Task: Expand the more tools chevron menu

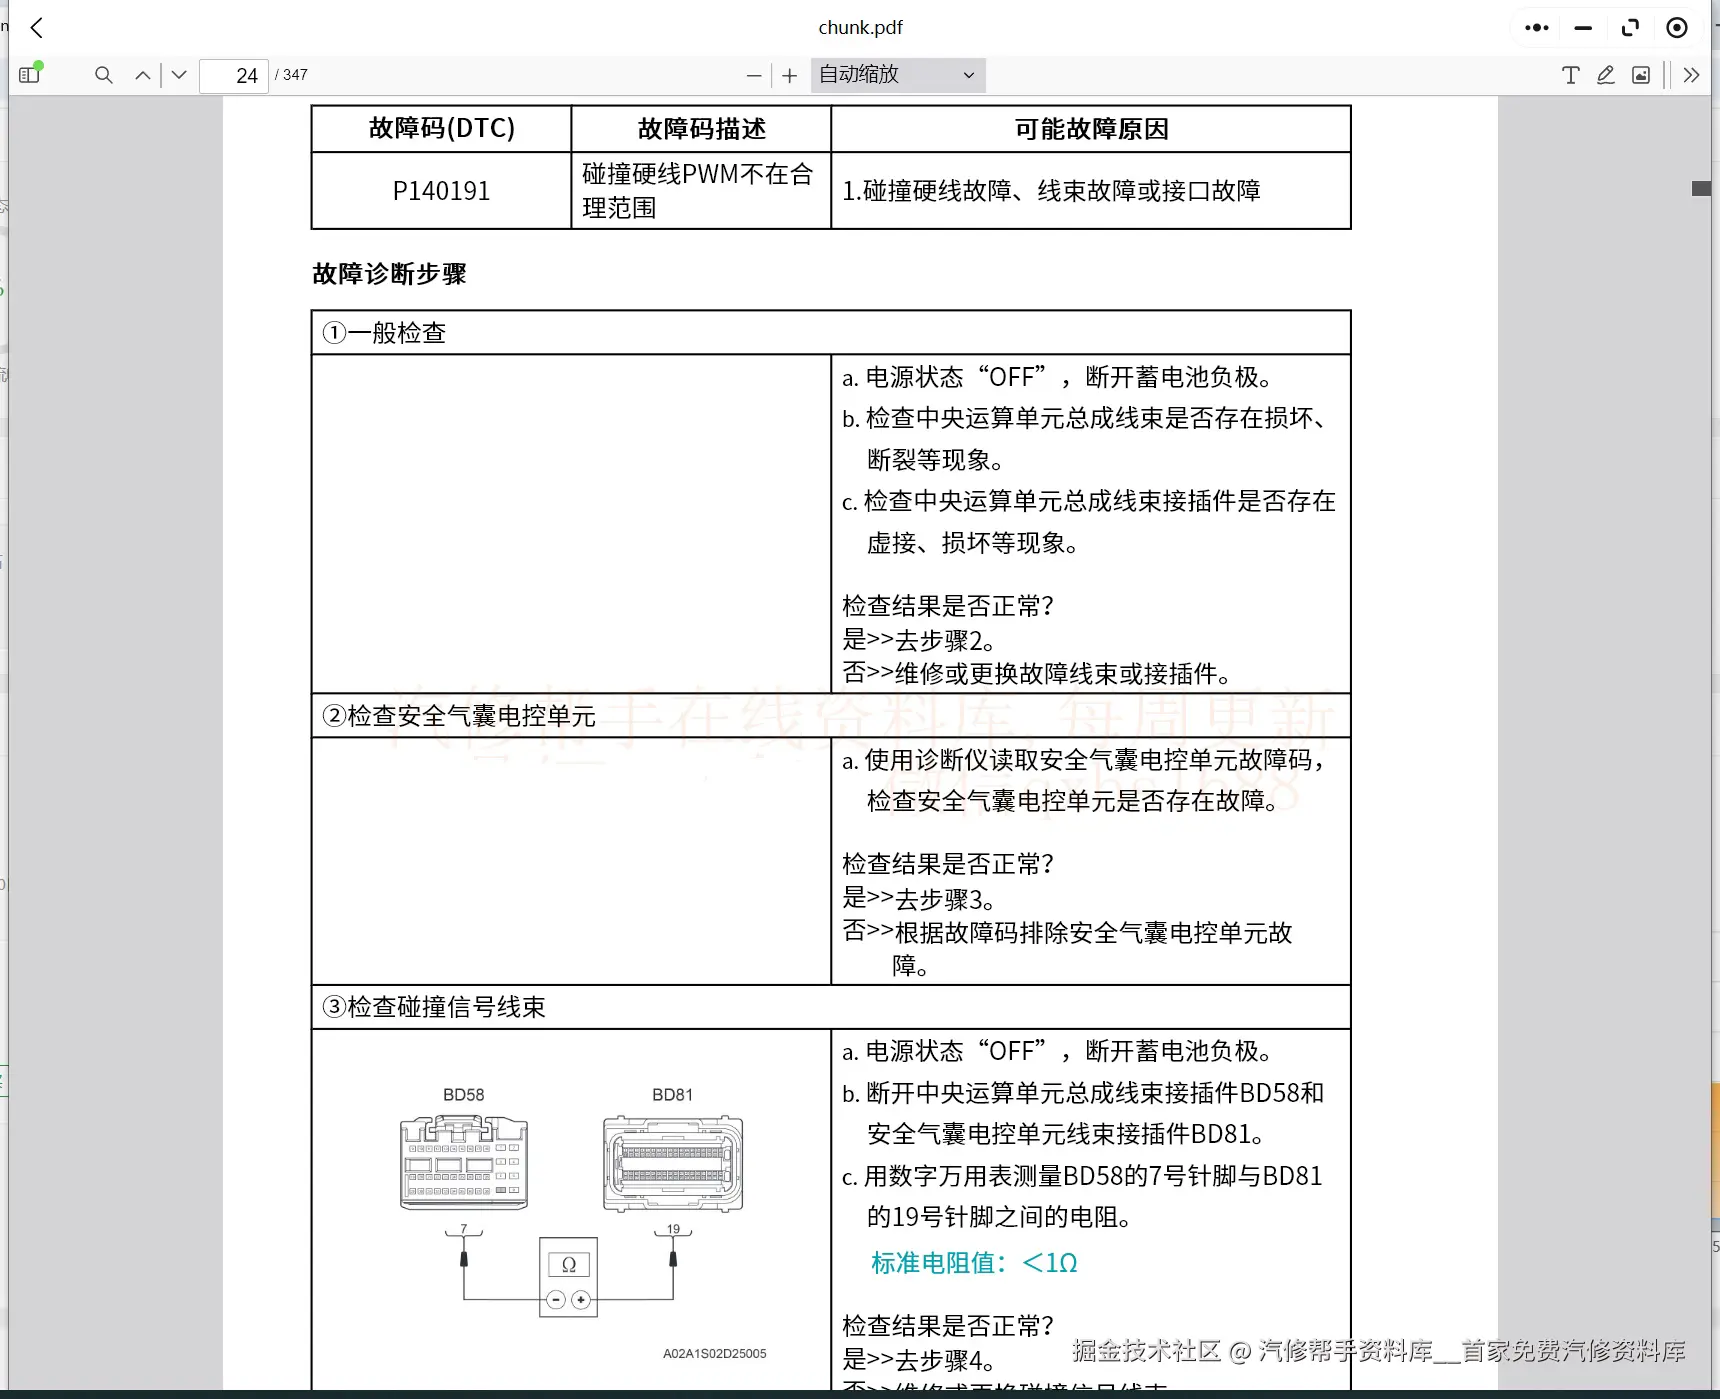Action: coord(1691,75)
